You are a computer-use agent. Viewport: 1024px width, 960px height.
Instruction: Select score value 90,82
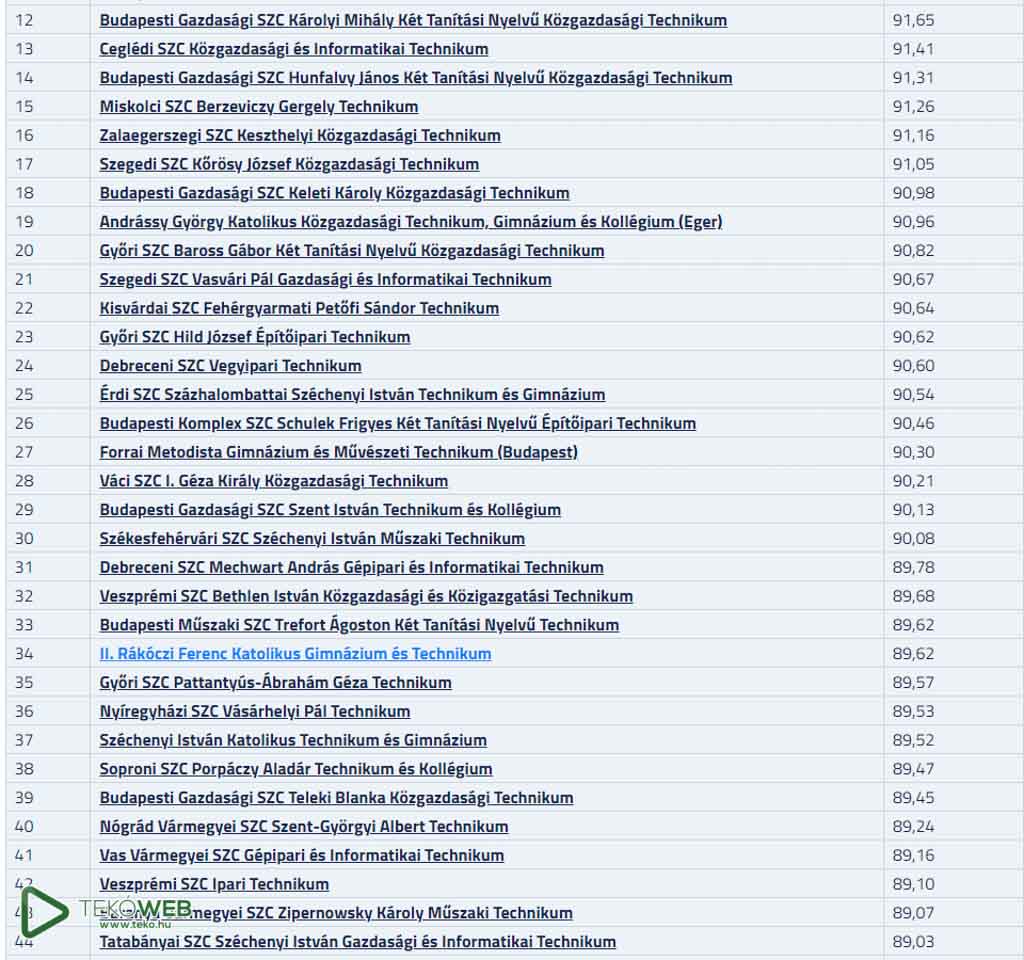pyautogui.click(x=913, y=250)
